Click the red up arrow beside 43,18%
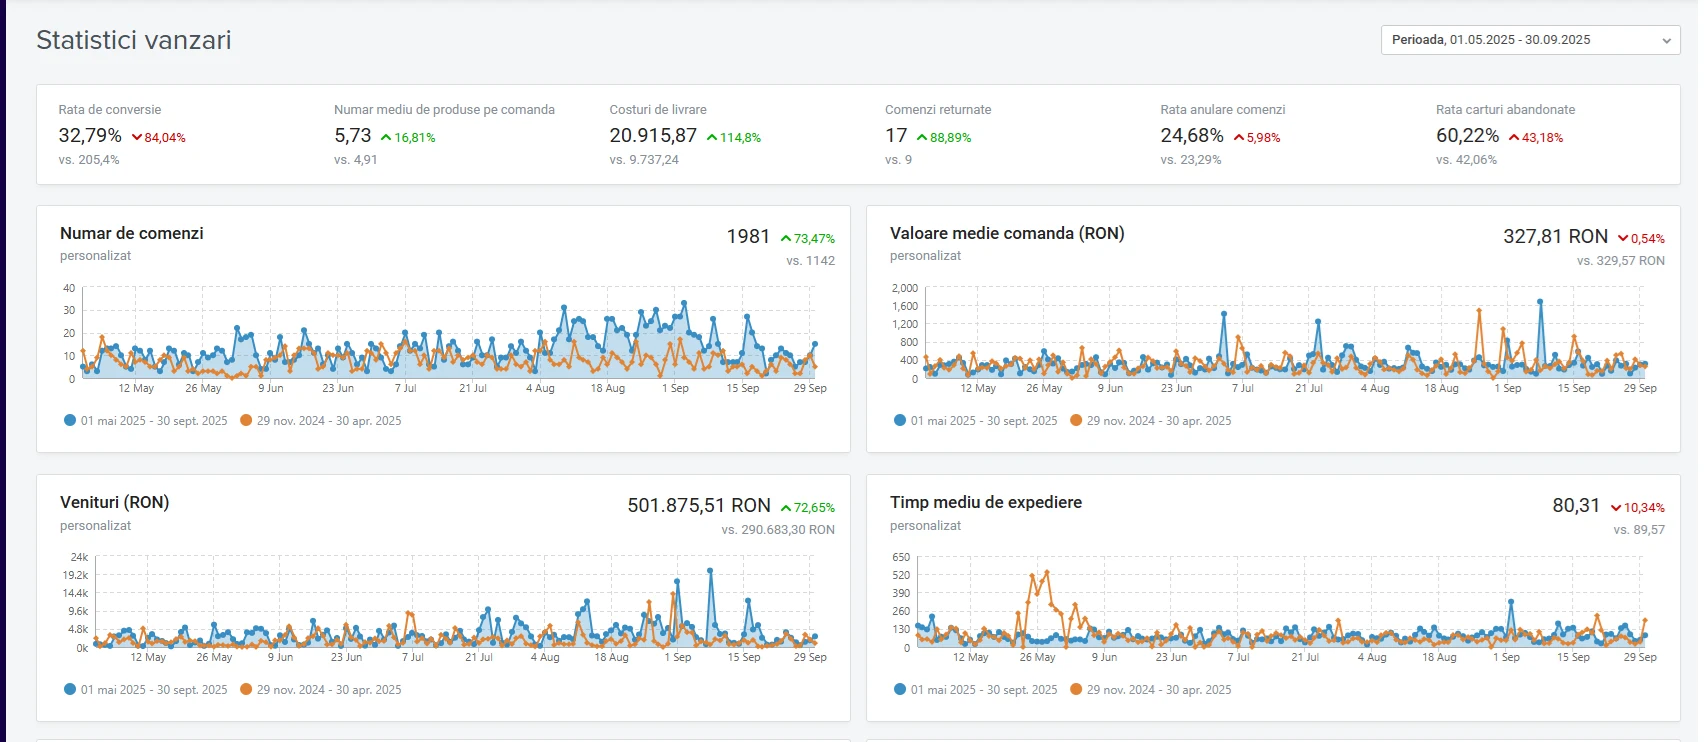The width and height of the screenshot is (1705, 742). click(1514, 138)
